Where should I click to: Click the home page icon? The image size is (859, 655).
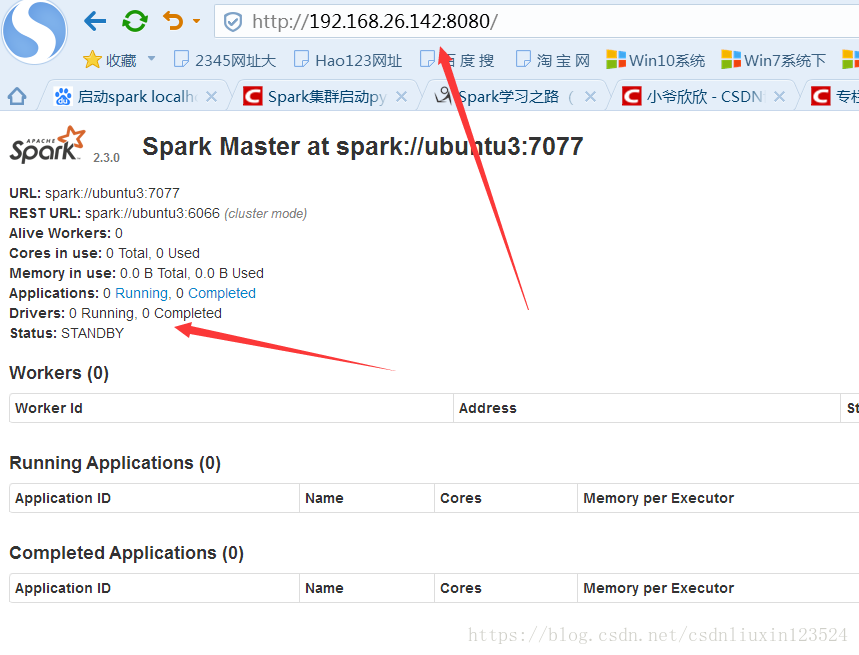pyautogui.click(x=17, y=97)
